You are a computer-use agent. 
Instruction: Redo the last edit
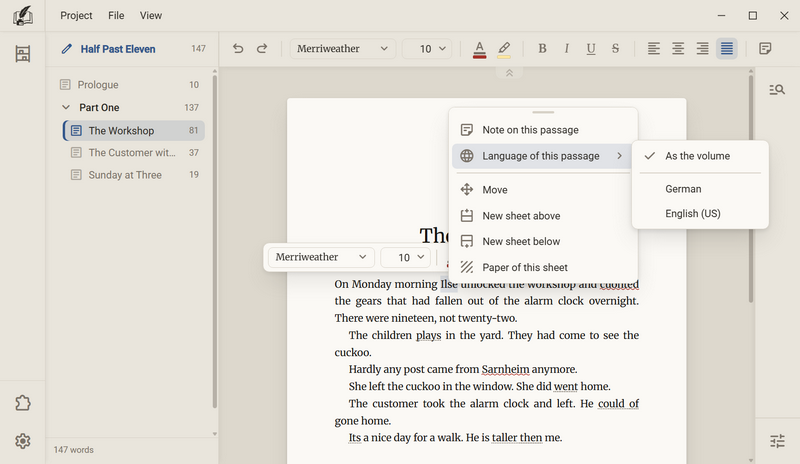tap(262, 48)
